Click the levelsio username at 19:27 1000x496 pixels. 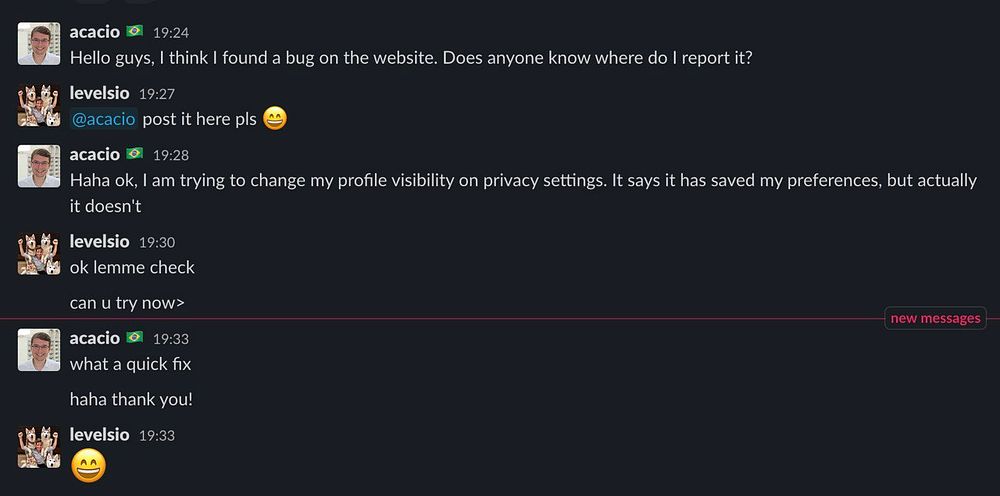coord(99,93)
